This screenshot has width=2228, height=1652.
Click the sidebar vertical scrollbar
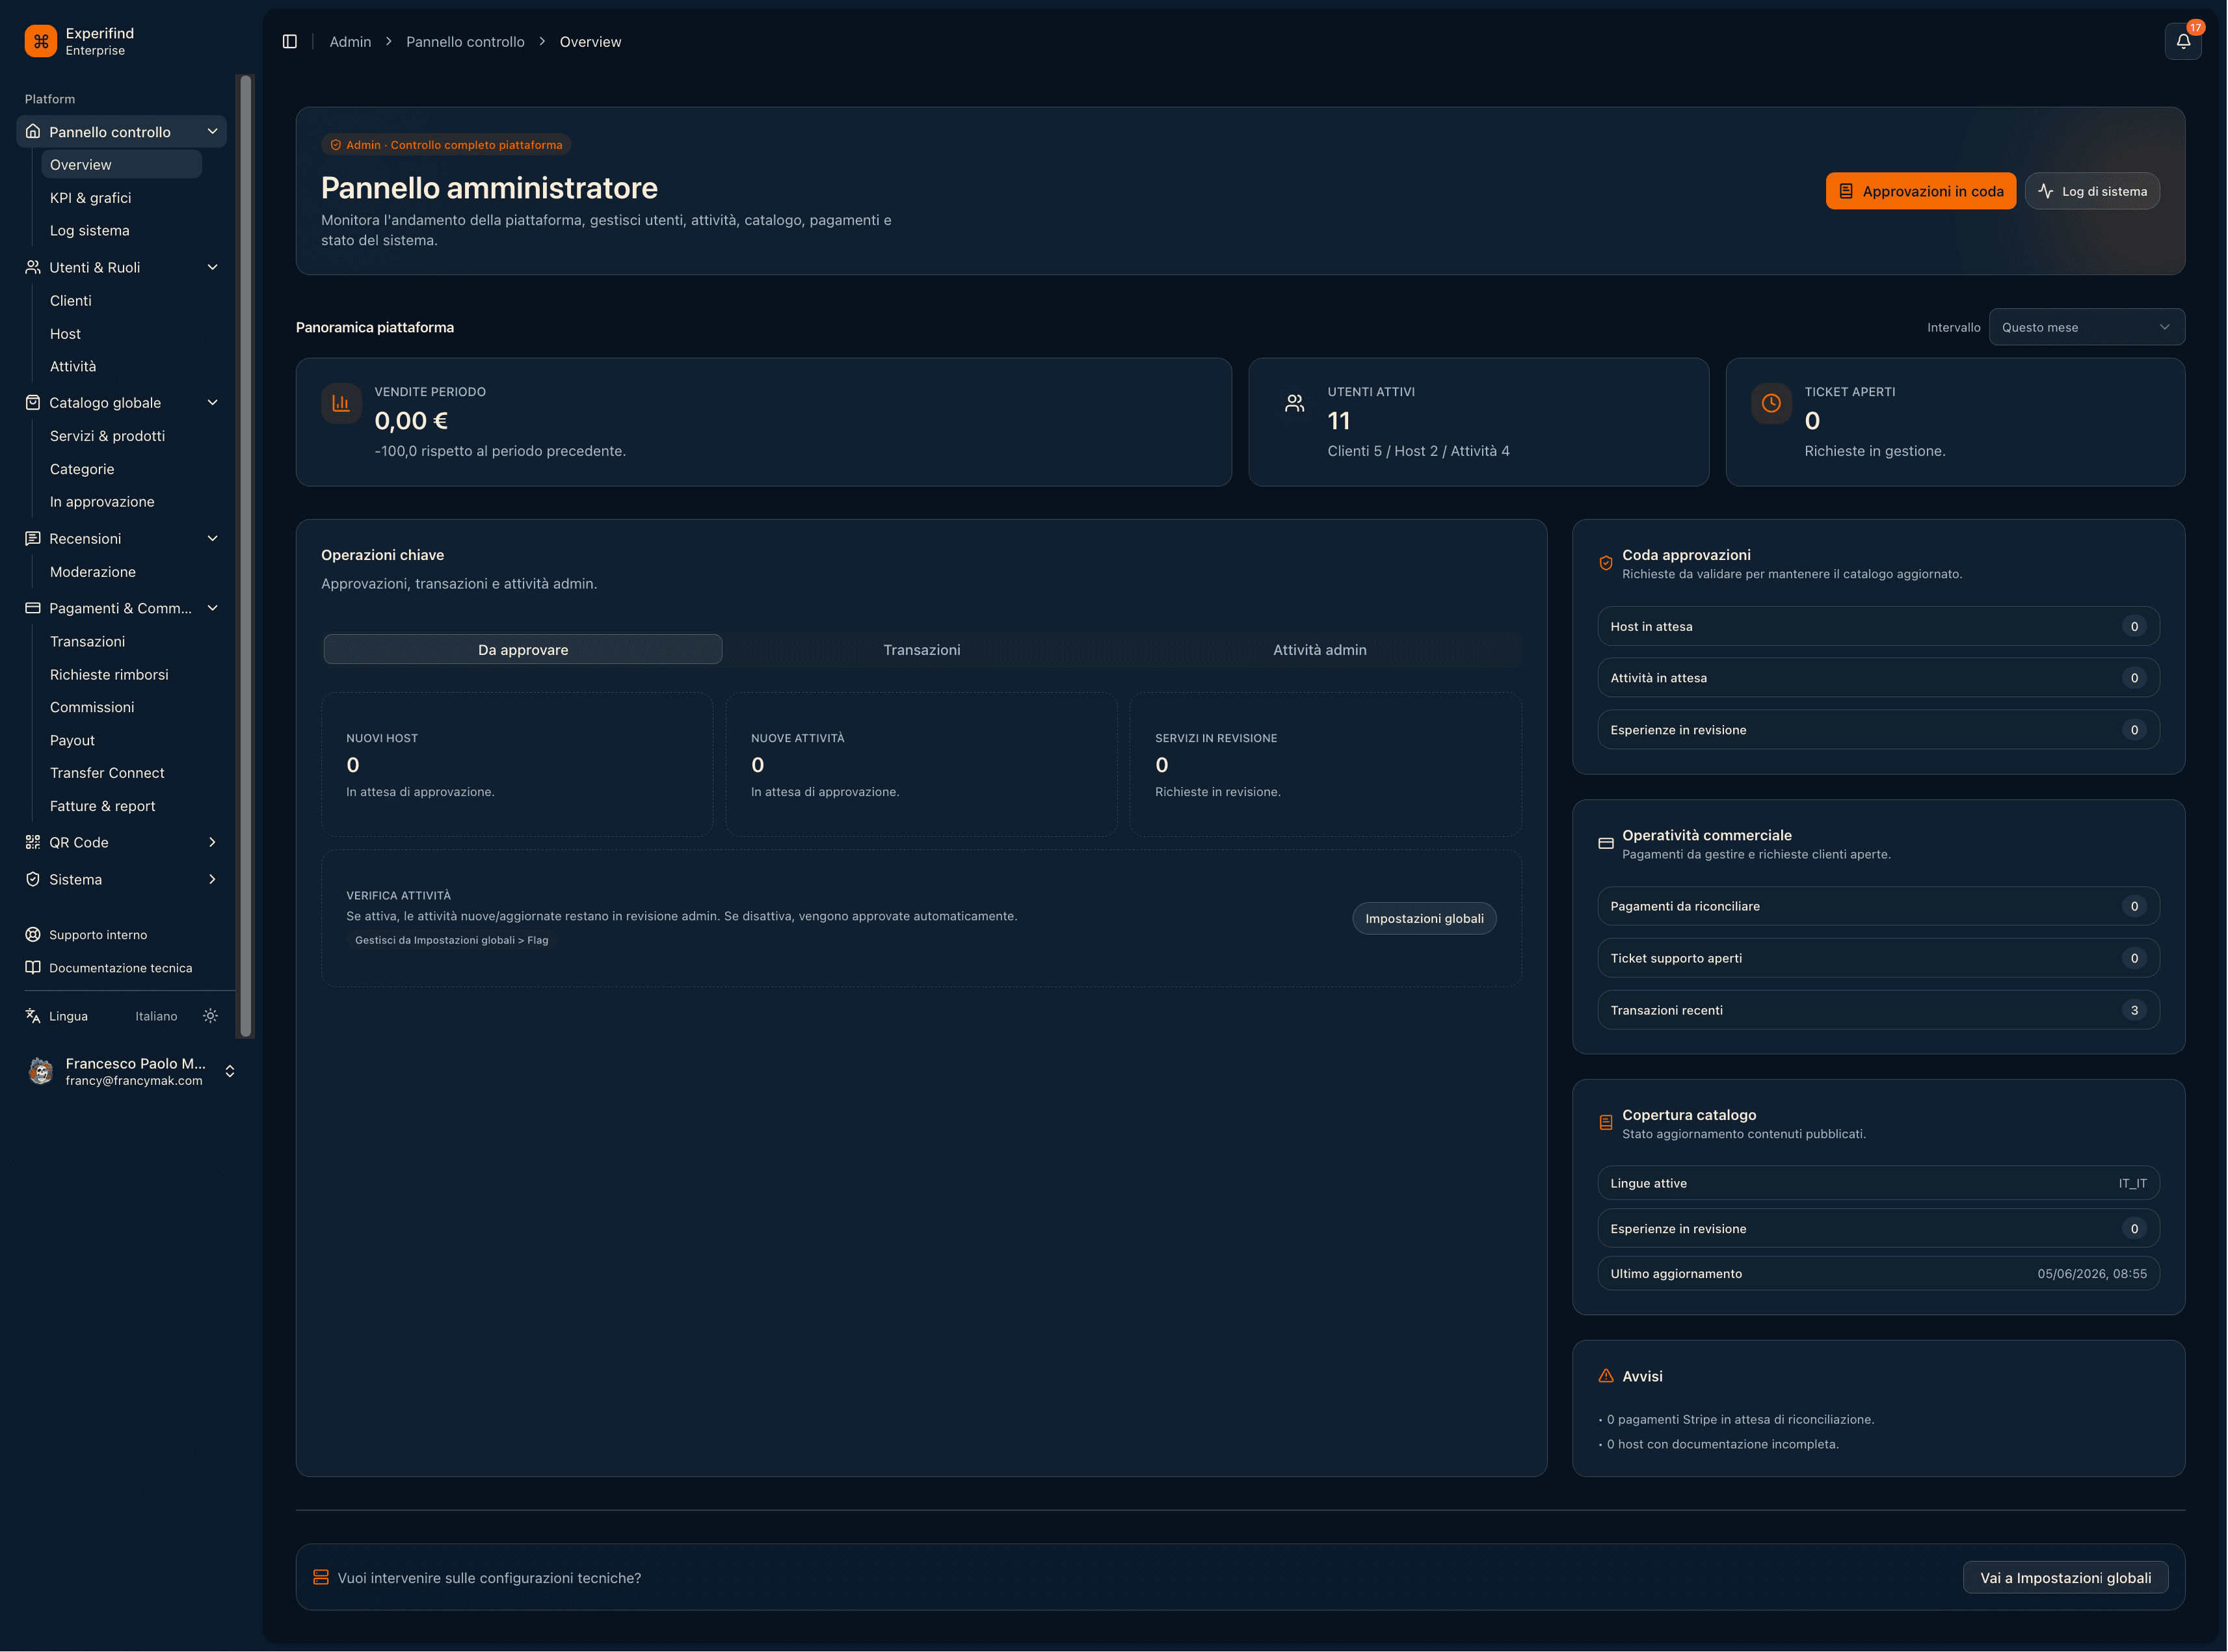tap(246, 556)
